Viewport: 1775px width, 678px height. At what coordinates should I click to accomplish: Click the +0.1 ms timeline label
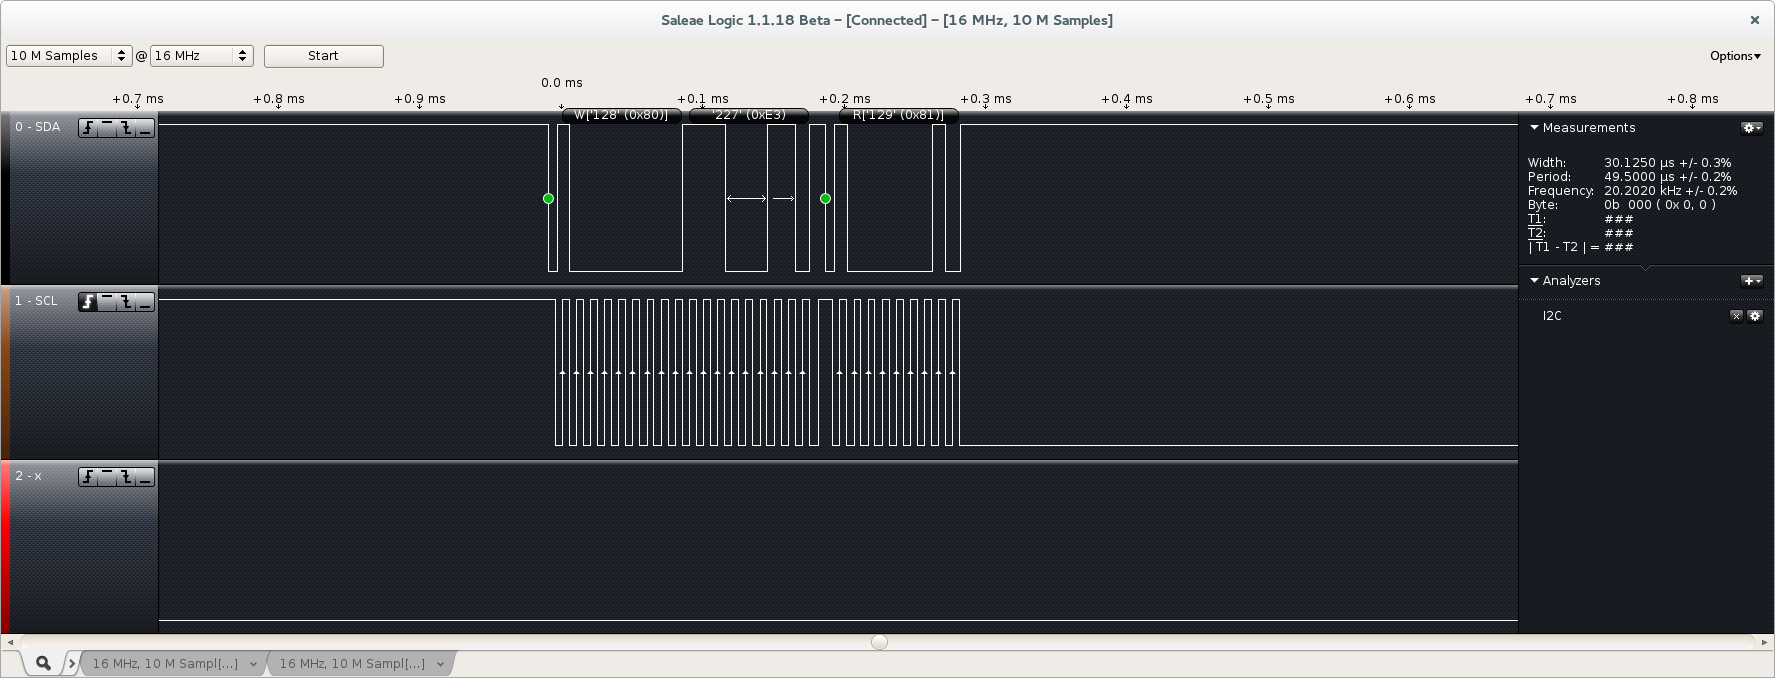pos(703,99)
